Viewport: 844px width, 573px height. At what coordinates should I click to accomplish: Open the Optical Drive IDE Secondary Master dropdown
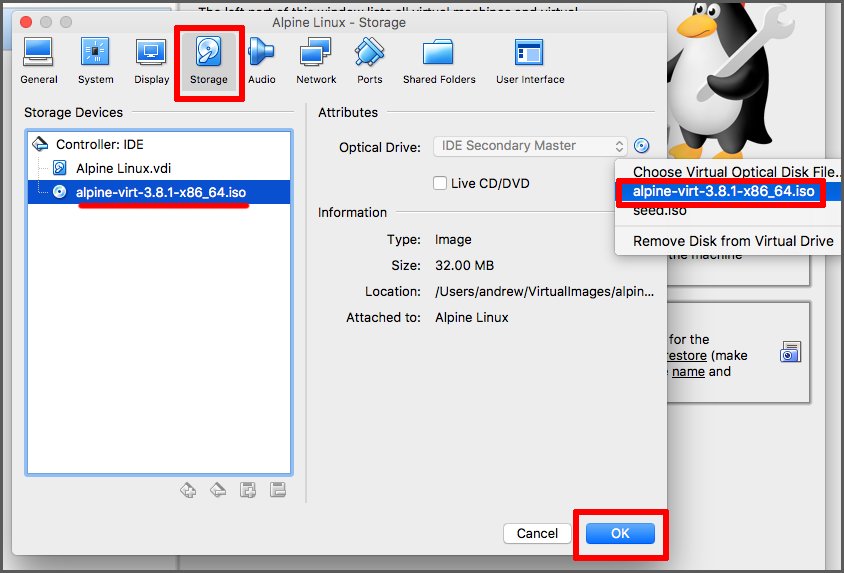[530, 146]
